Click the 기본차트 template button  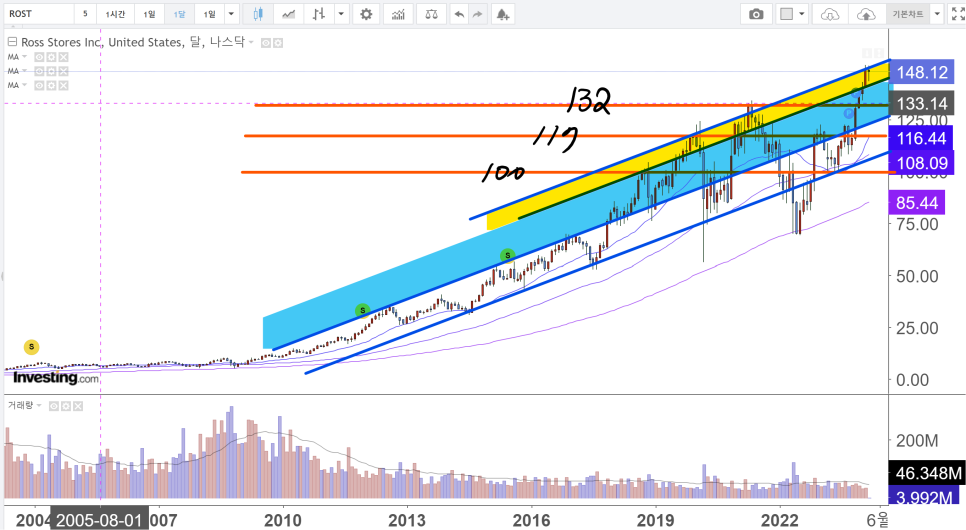point(907,14)
